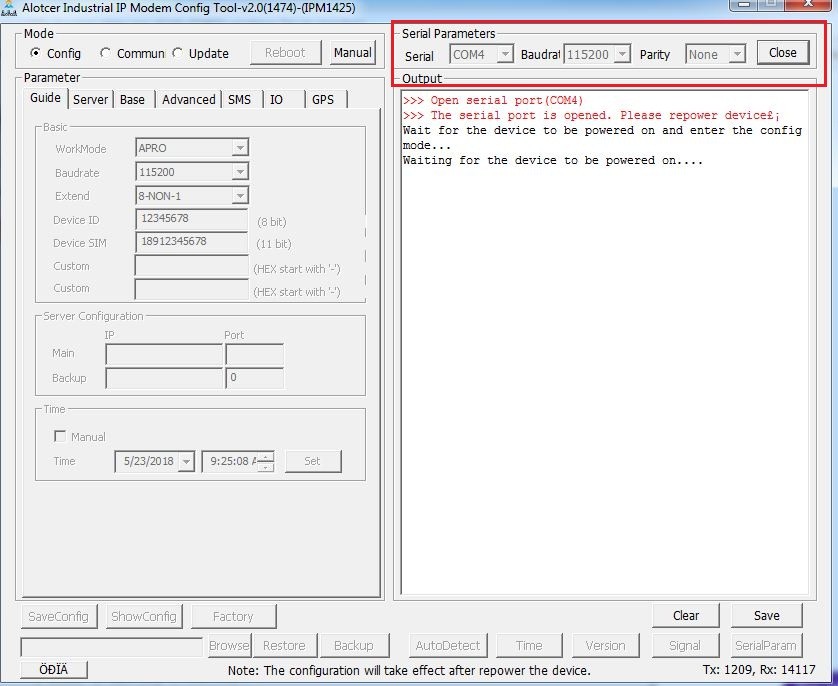This screenshot has height=686, width=838.
Task: Click the first Custom HEX field
Action: pyautogui.click(x=191, y=266)
